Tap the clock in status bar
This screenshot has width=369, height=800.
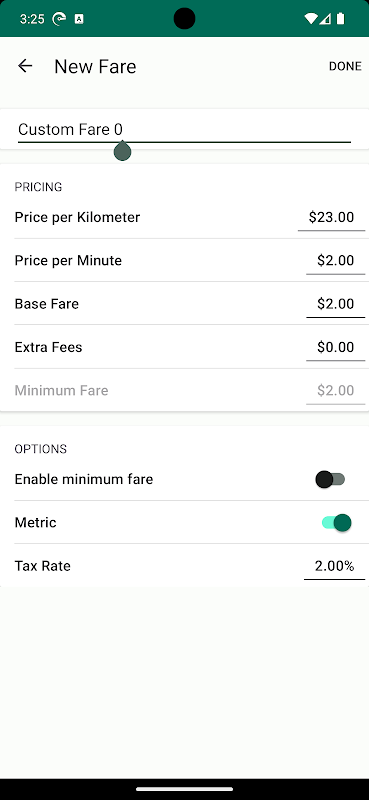[32, 19]
